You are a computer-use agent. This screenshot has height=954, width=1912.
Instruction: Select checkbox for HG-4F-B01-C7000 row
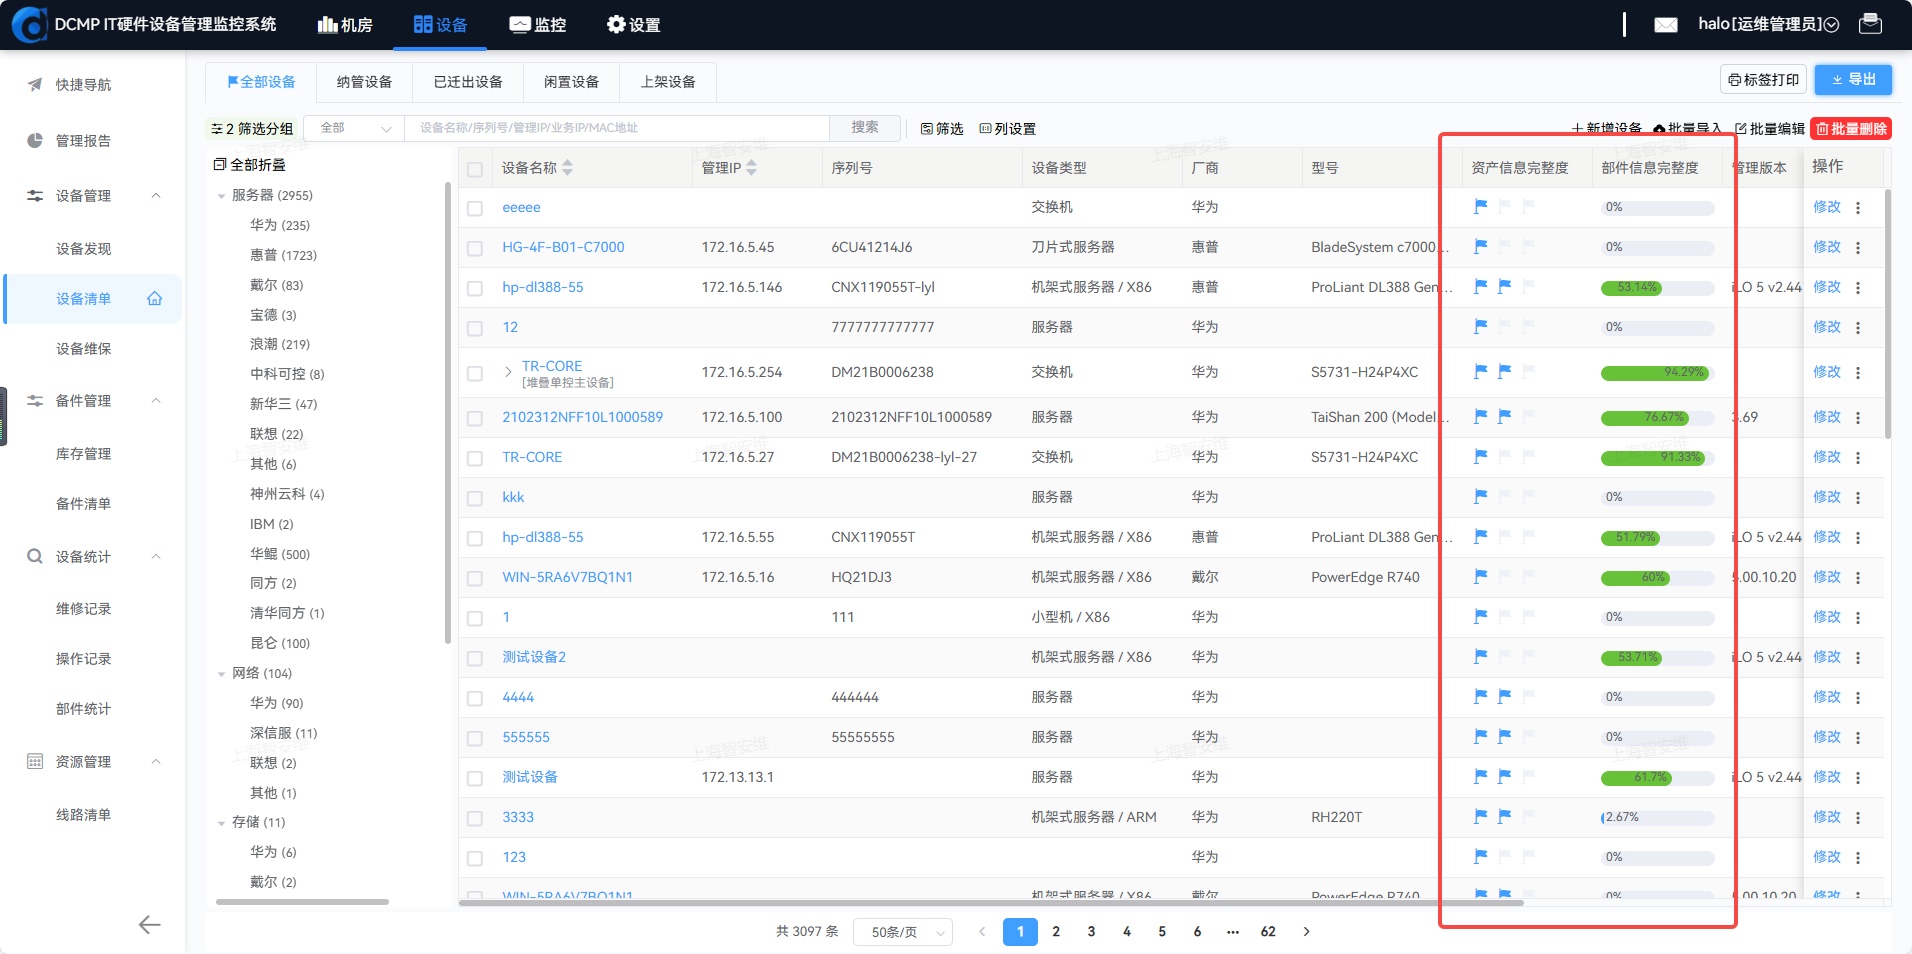pos(475,249)
